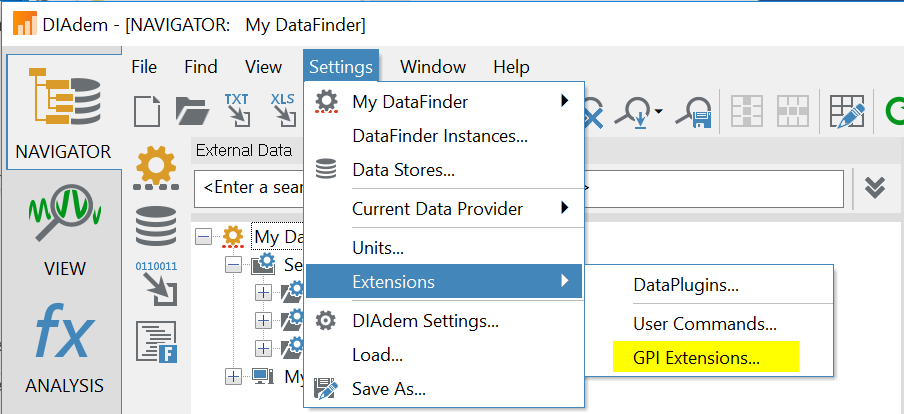Open the My DataFinder submenu

pos(444,102)
